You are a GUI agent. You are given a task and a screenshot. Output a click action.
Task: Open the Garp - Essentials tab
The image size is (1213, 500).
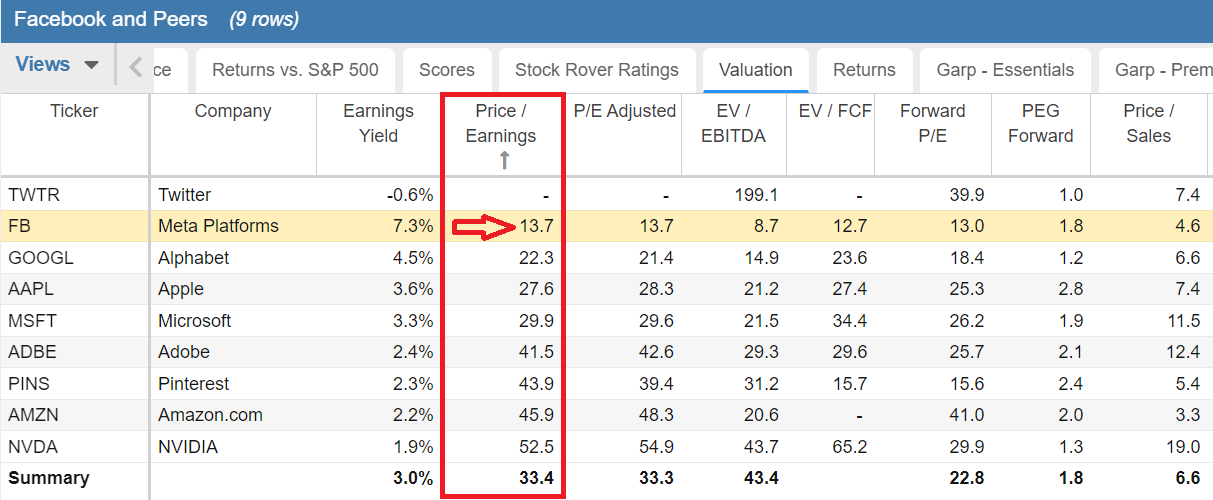1005,70
